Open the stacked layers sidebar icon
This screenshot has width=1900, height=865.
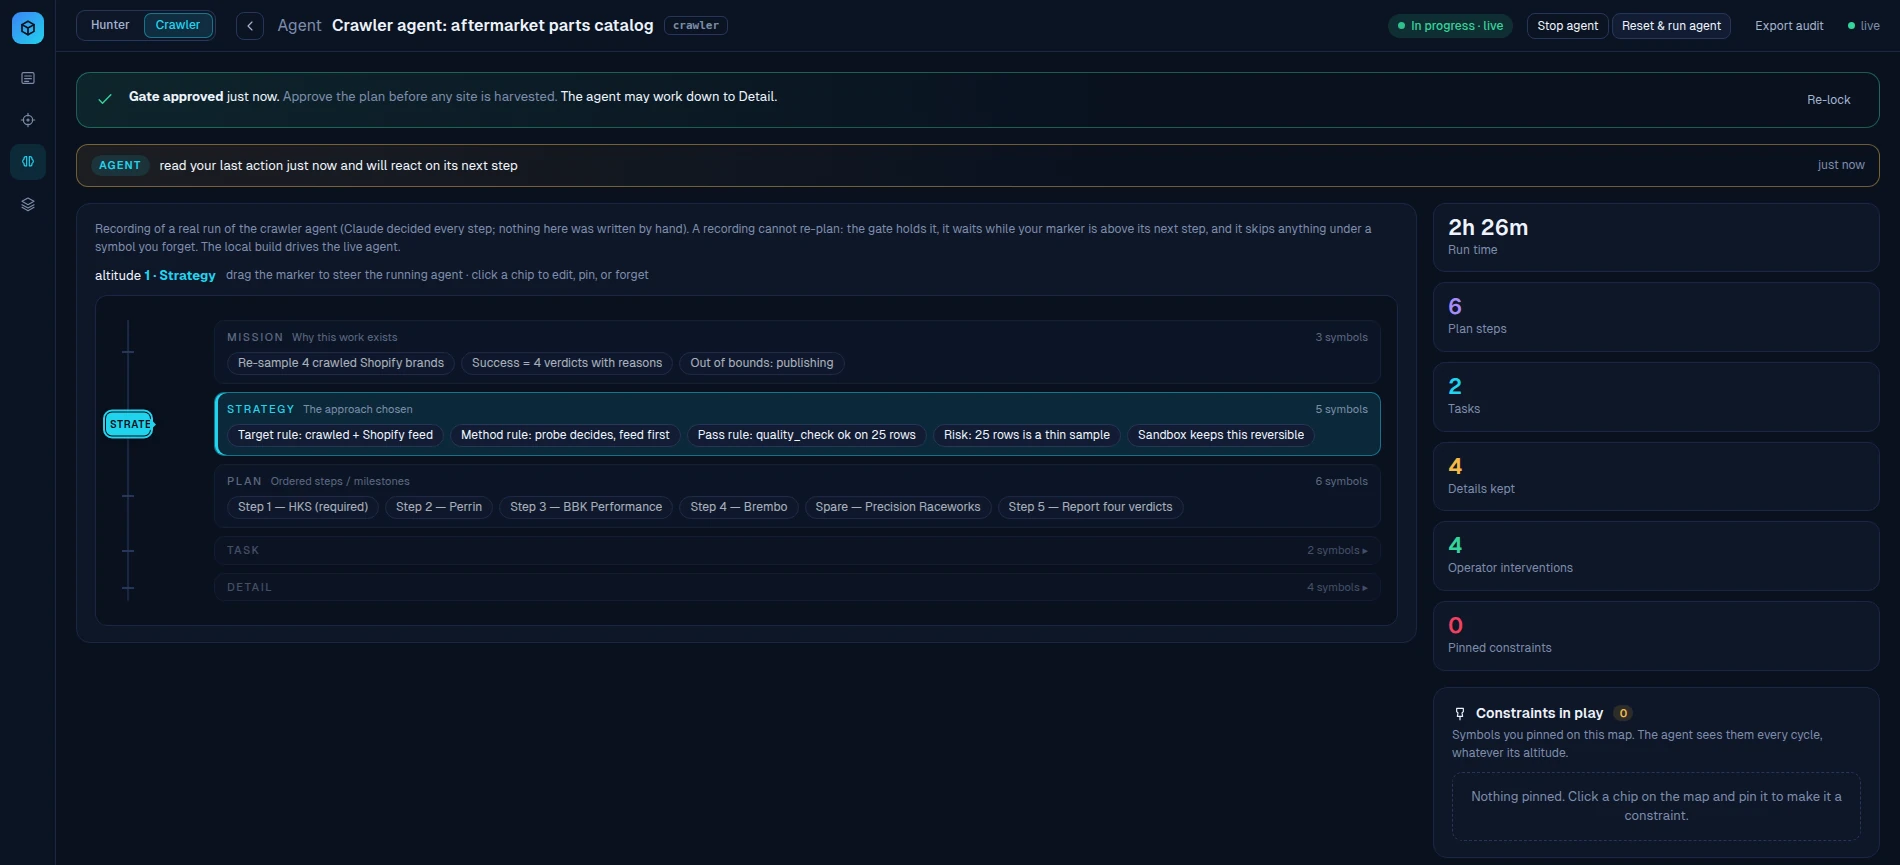click(x=28, y=204)
